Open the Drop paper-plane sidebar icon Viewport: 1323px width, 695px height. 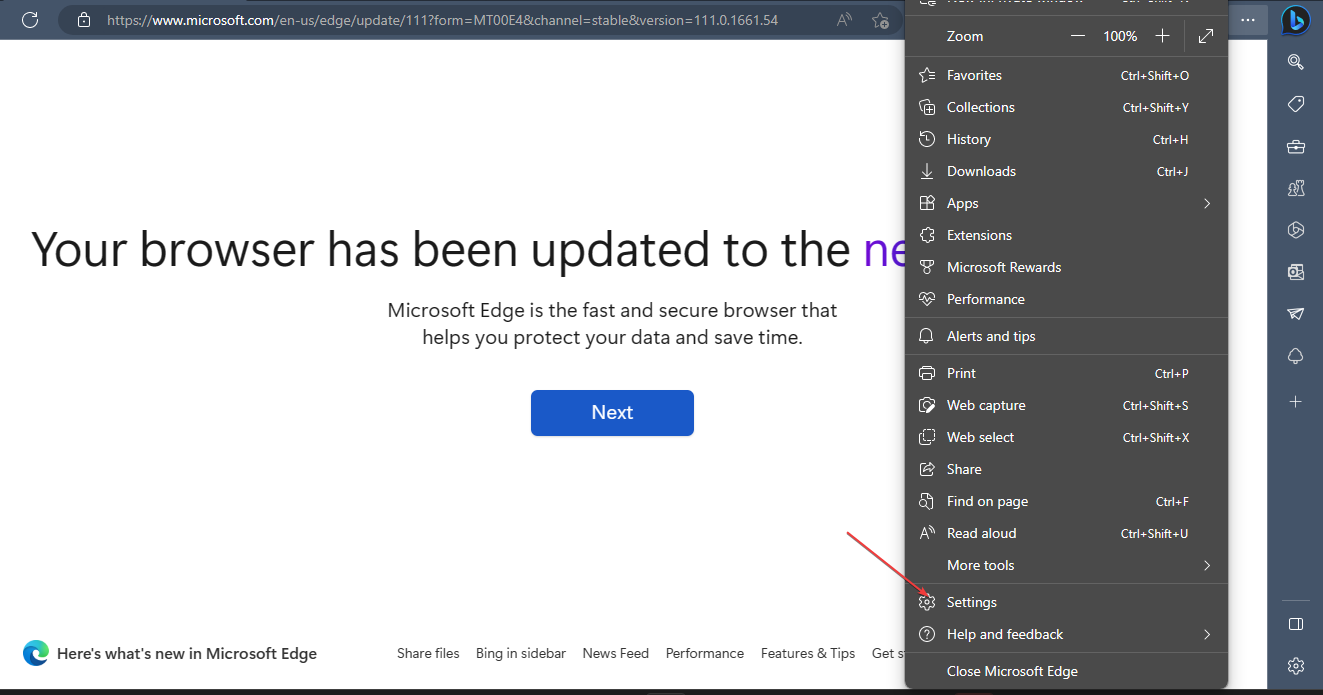[1295, 313]
